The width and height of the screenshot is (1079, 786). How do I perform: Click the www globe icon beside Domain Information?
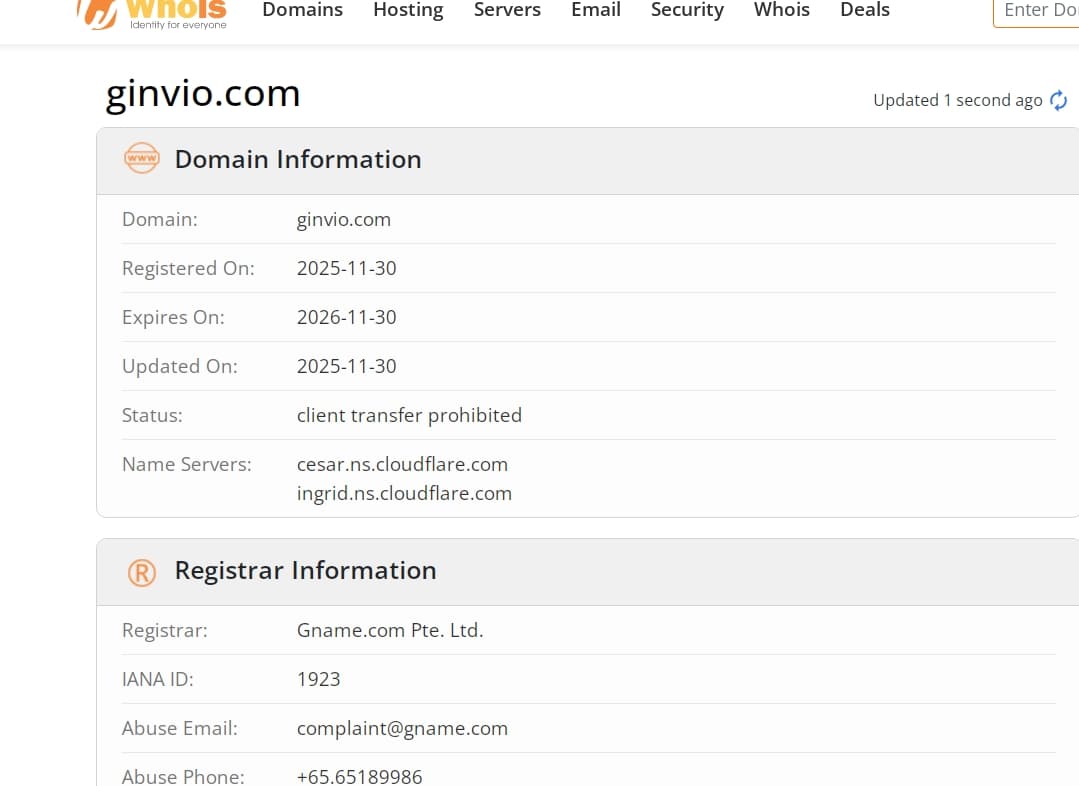pyautogui.click(x=142, y=158)
